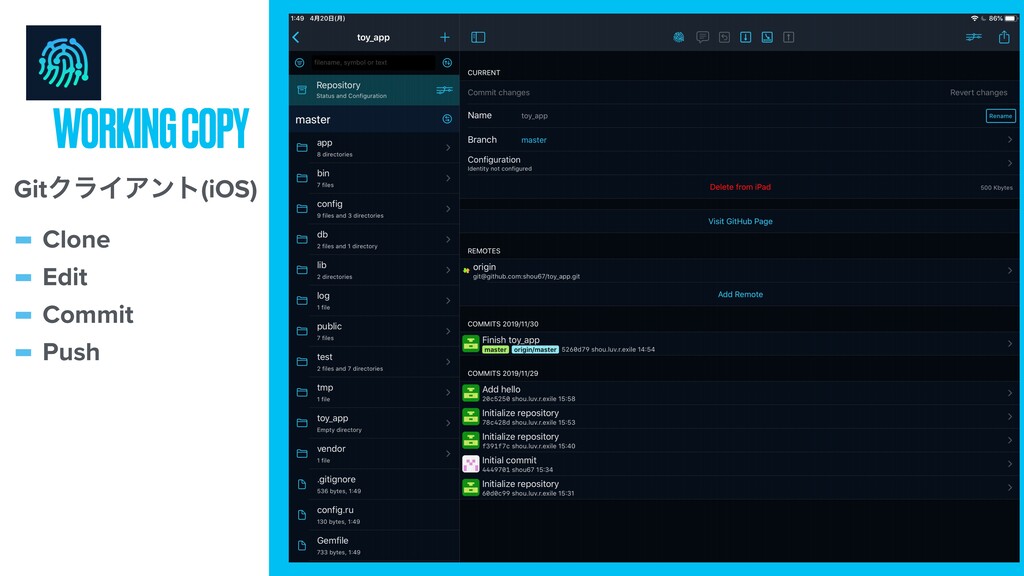Image resolution: width=1024 pixels, height=576 pixels.
Task: Open the Branch row chevron
Action: pyautogui.click(x=1010, y=140)
